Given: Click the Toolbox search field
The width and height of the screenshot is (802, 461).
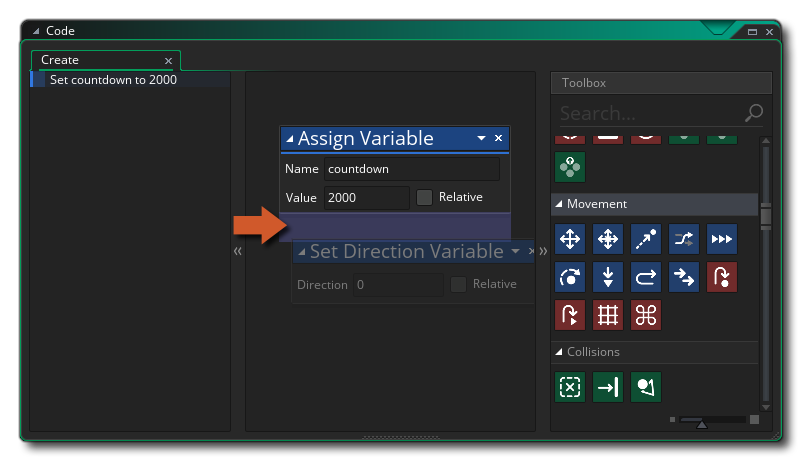Looking at the screenshot, I should [x=650, y=113].
